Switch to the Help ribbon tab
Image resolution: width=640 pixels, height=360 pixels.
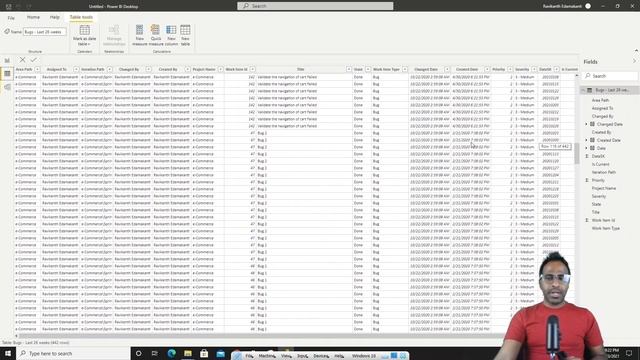[x=54, y=17]
